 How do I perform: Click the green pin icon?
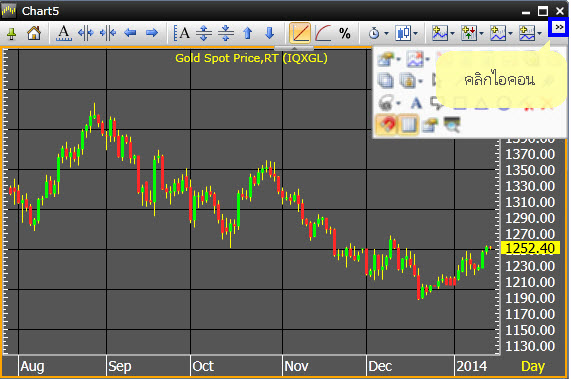[x=12, y=34]
